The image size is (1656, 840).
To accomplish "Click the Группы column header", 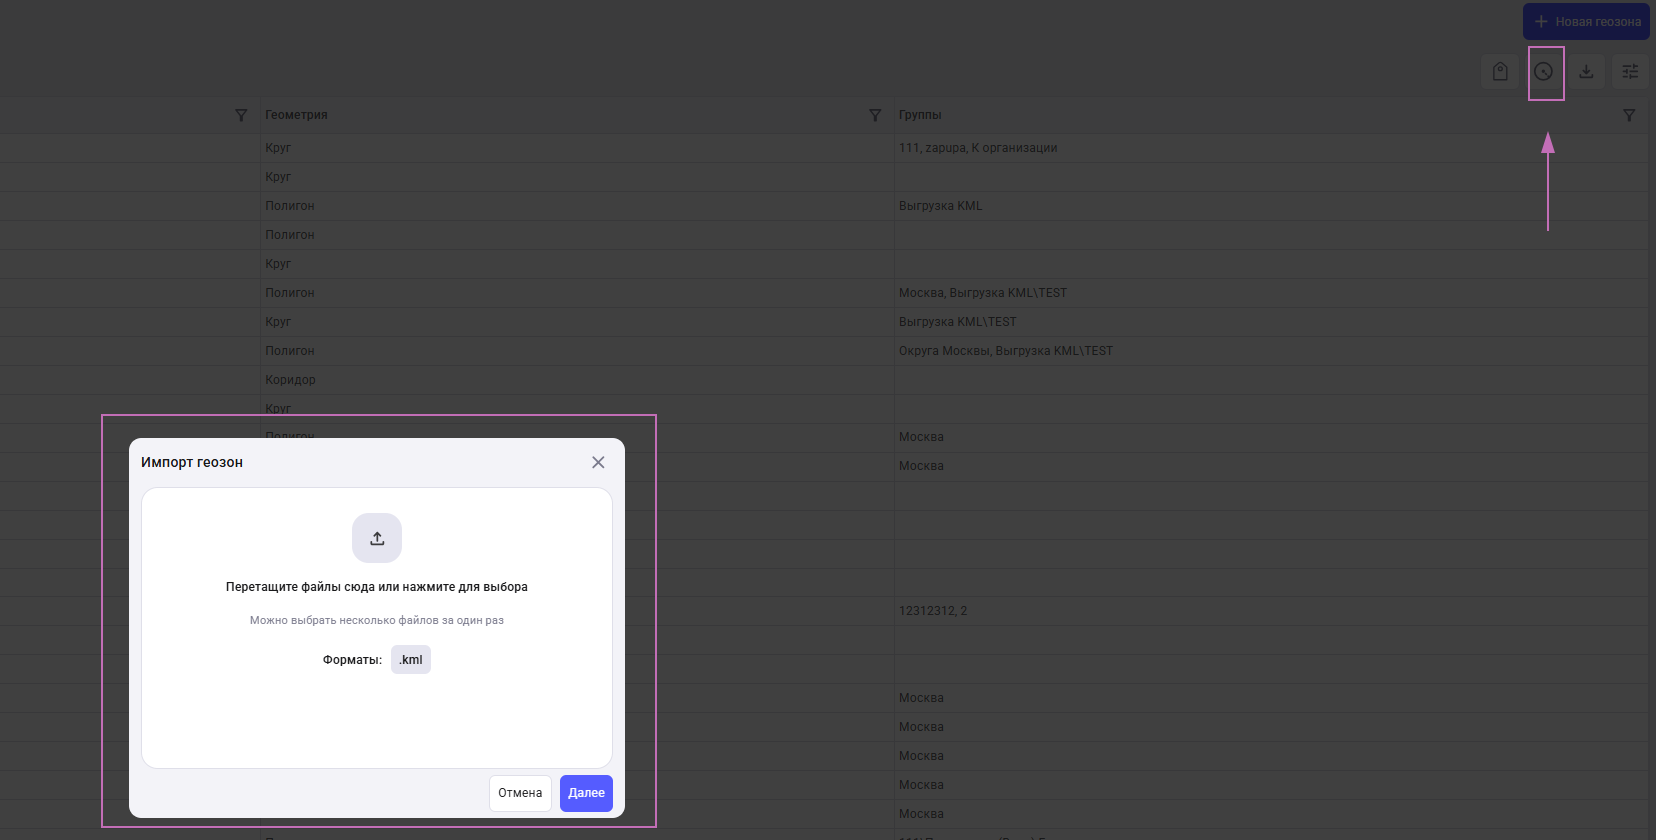I will [x=920, y=115].
